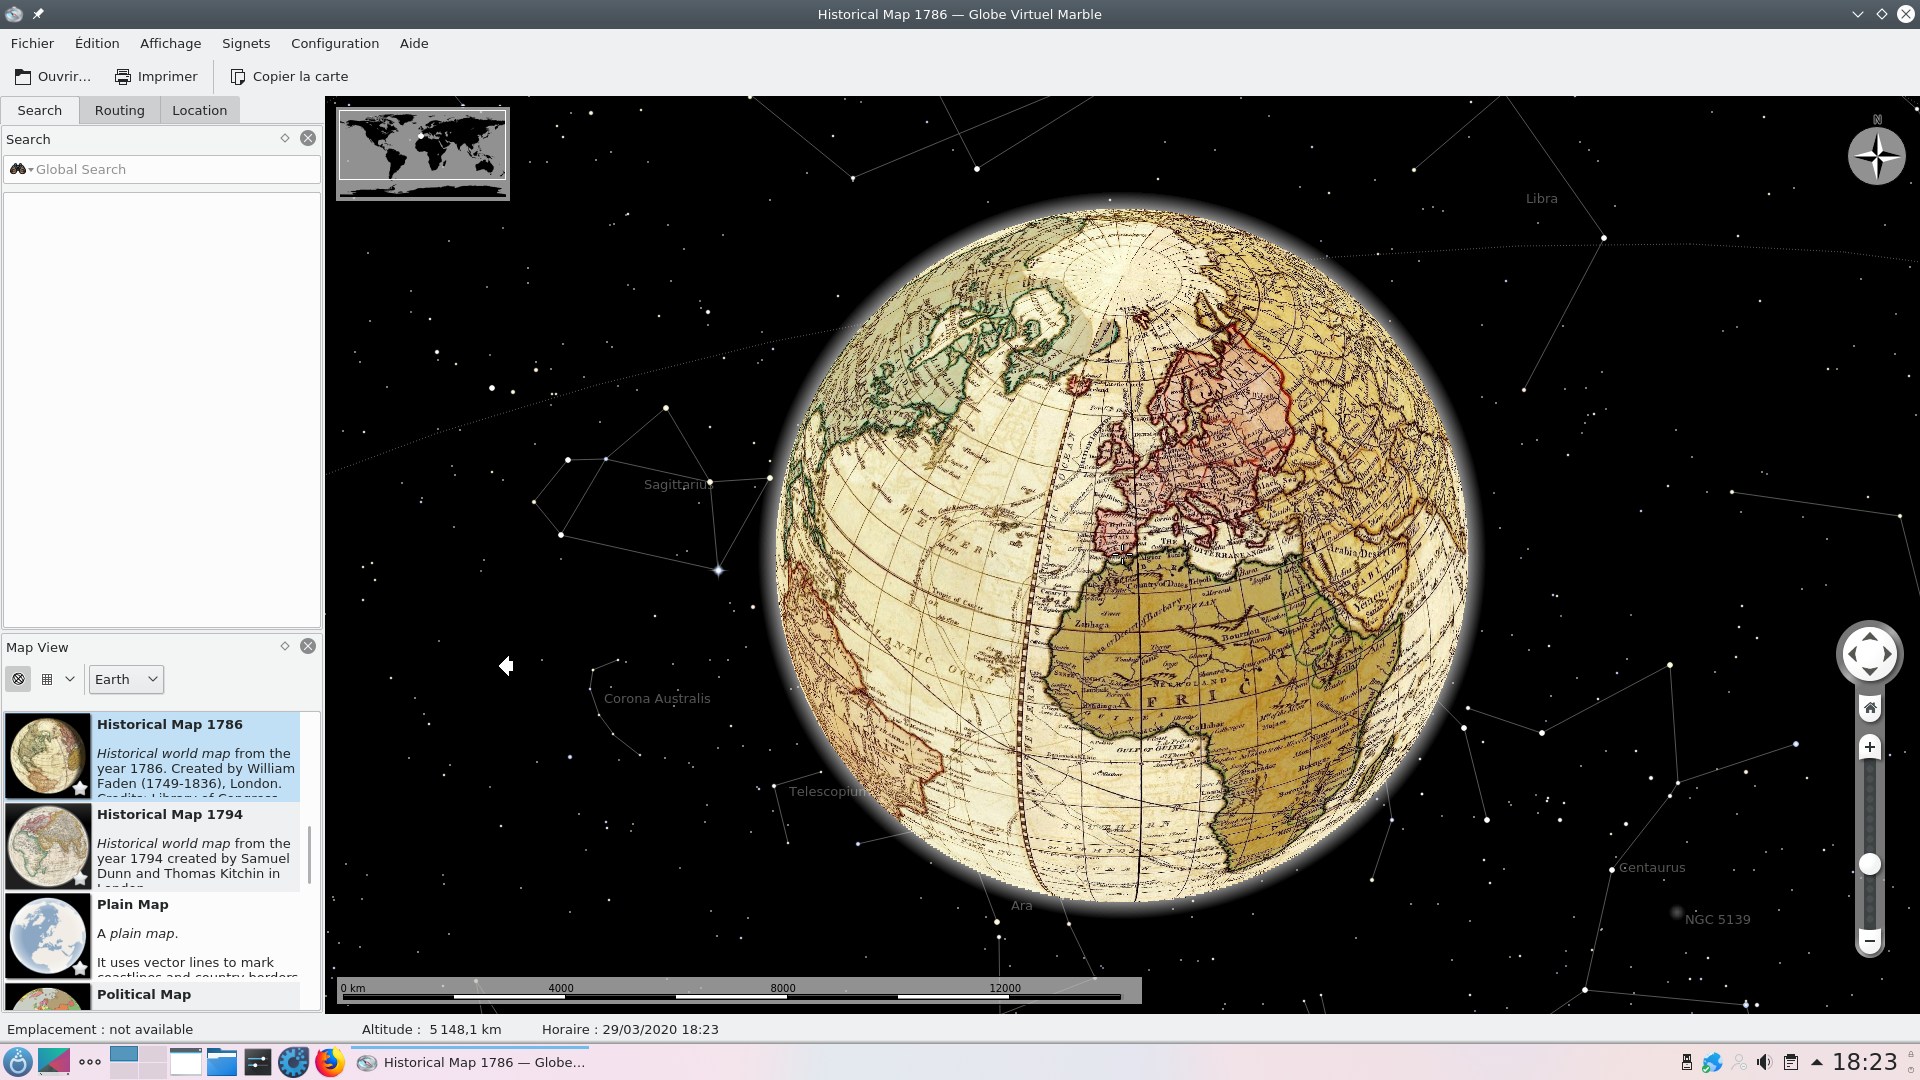Click the down arrow on the navigation pad
The image size is (1920, 1080).
(1869, 672)
